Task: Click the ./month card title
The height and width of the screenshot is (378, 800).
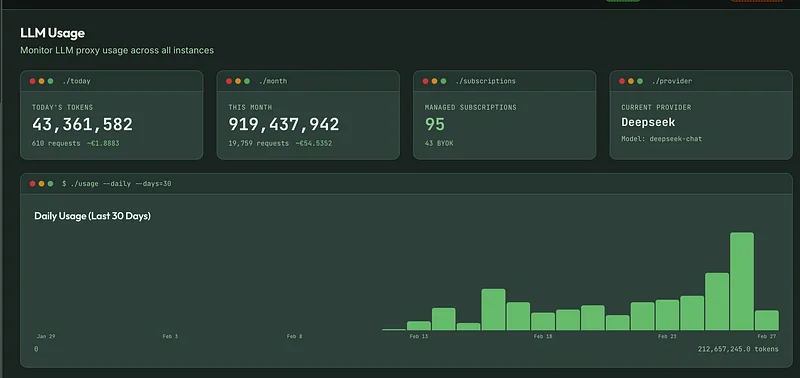Action: tap(273, 81)
